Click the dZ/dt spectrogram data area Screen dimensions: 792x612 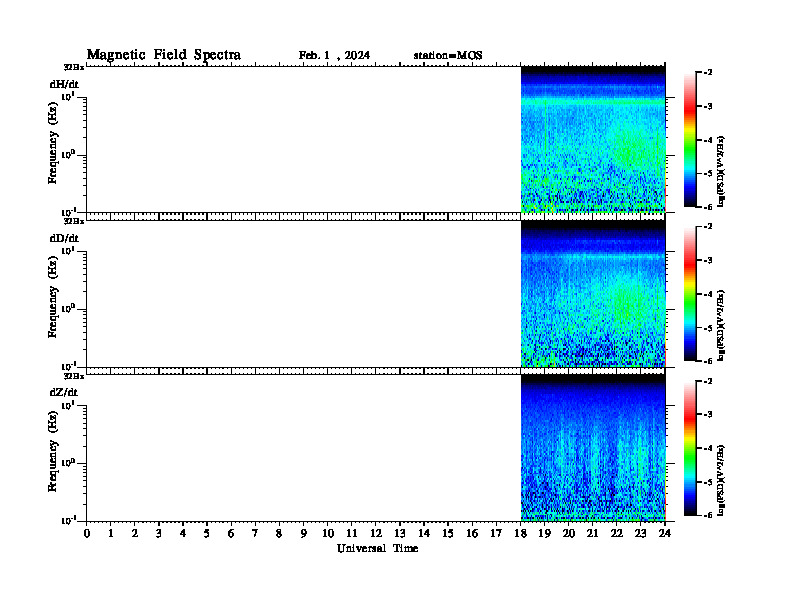[x=593, y=447]
